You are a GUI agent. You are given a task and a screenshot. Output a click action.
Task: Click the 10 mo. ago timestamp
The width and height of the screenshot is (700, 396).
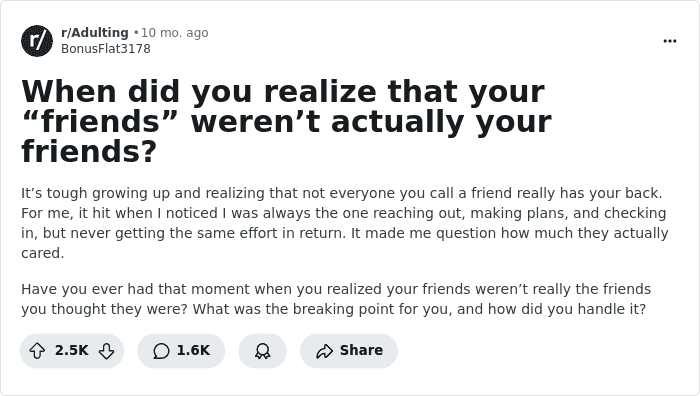175,33
